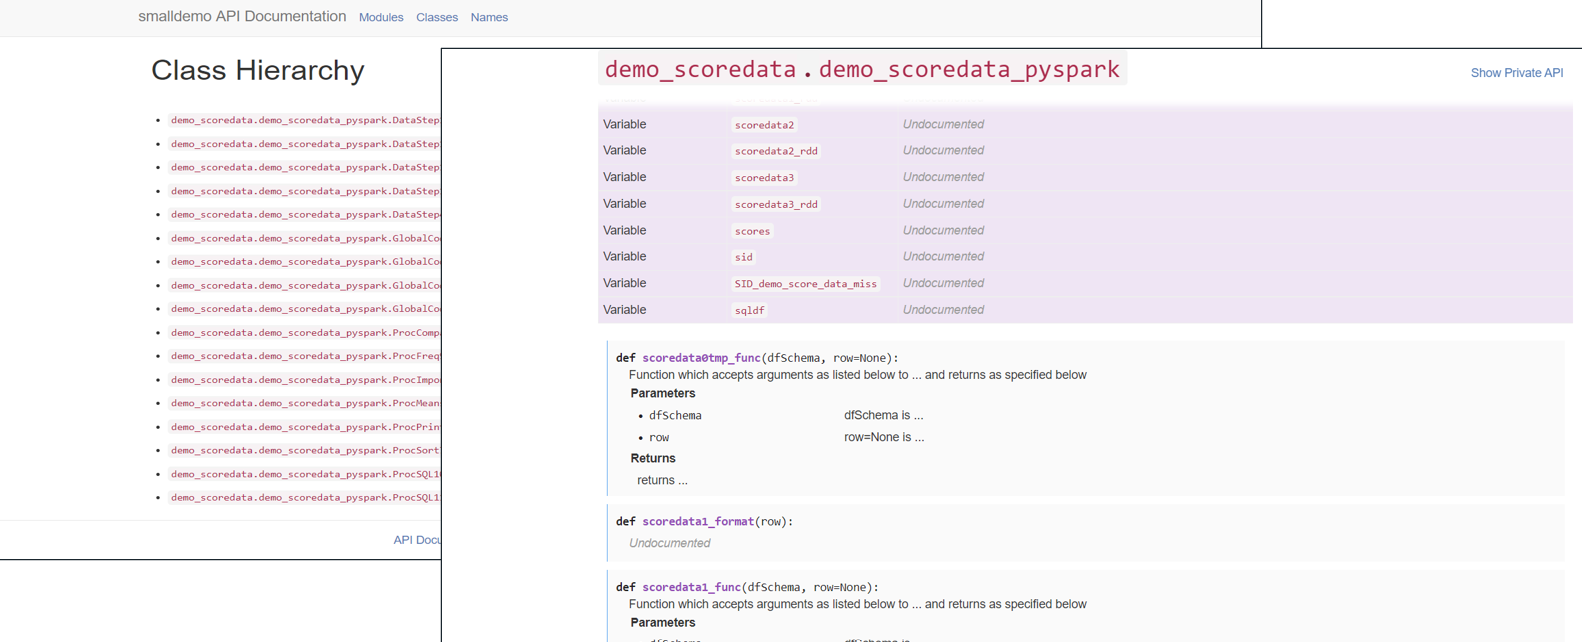Click the API Docu footer link
This screenshot has width=1582, height=642.
[417, 540]
